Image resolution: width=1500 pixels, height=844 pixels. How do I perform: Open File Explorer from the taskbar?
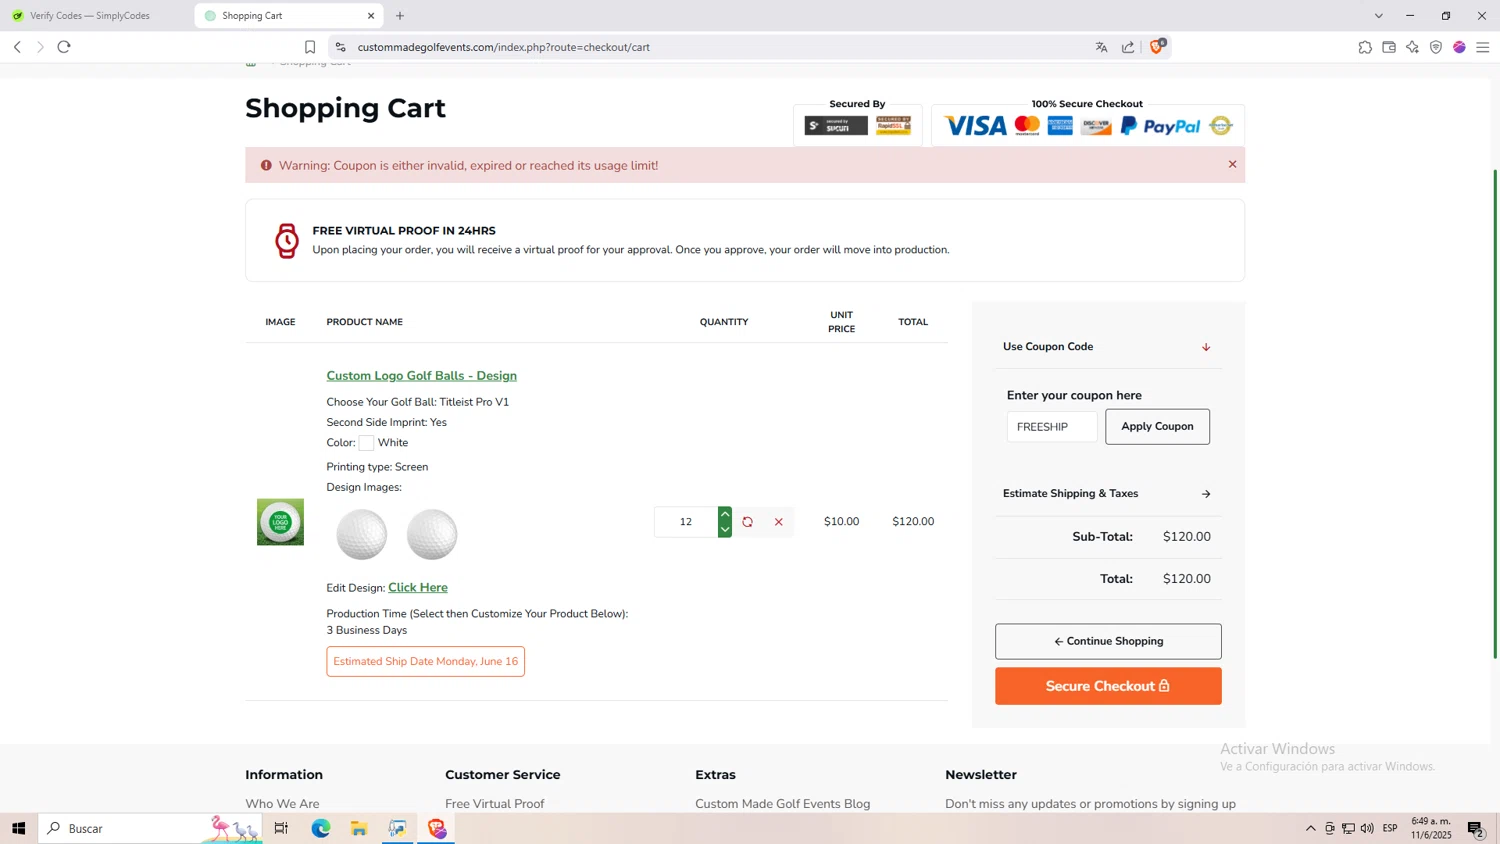click(x=359, y=828)
